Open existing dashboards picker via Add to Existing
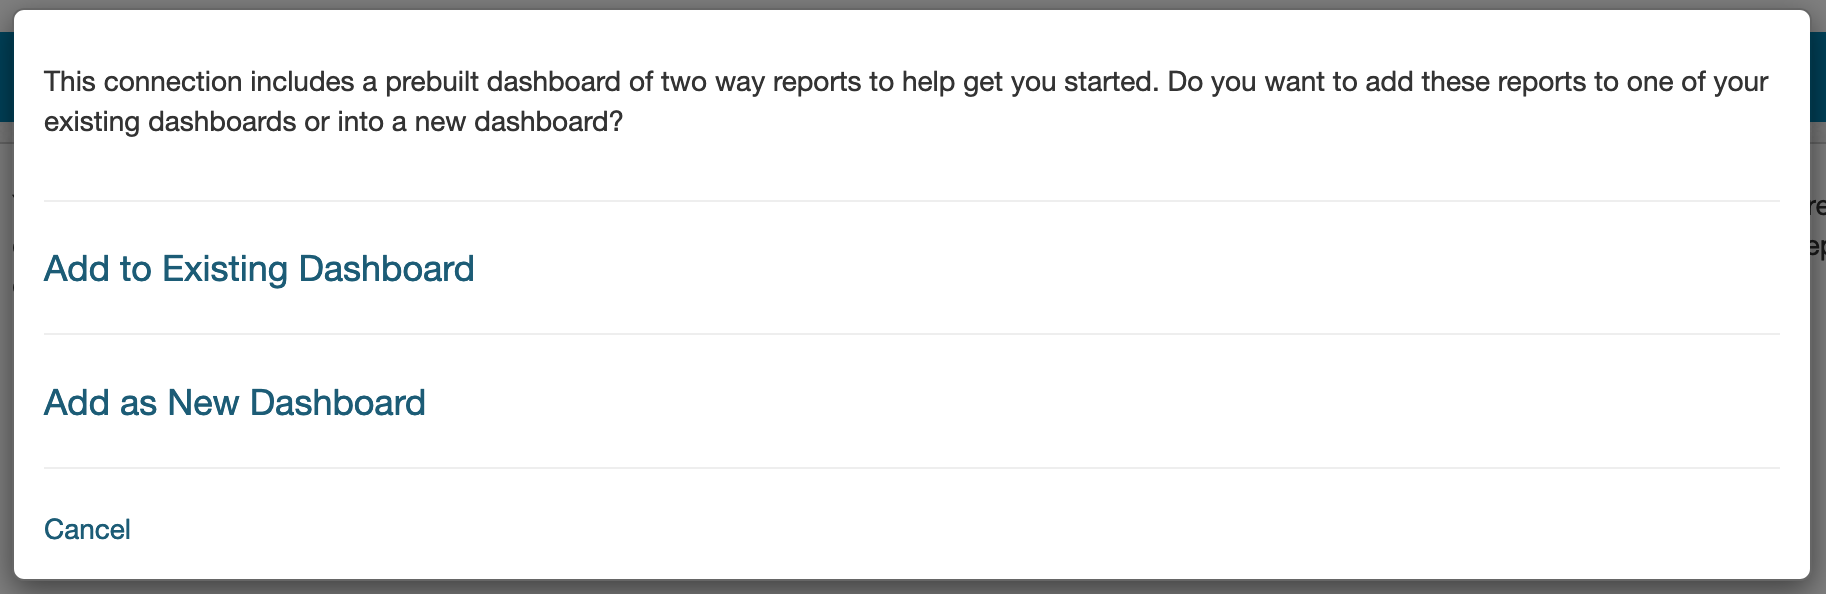 pos(259,269)
